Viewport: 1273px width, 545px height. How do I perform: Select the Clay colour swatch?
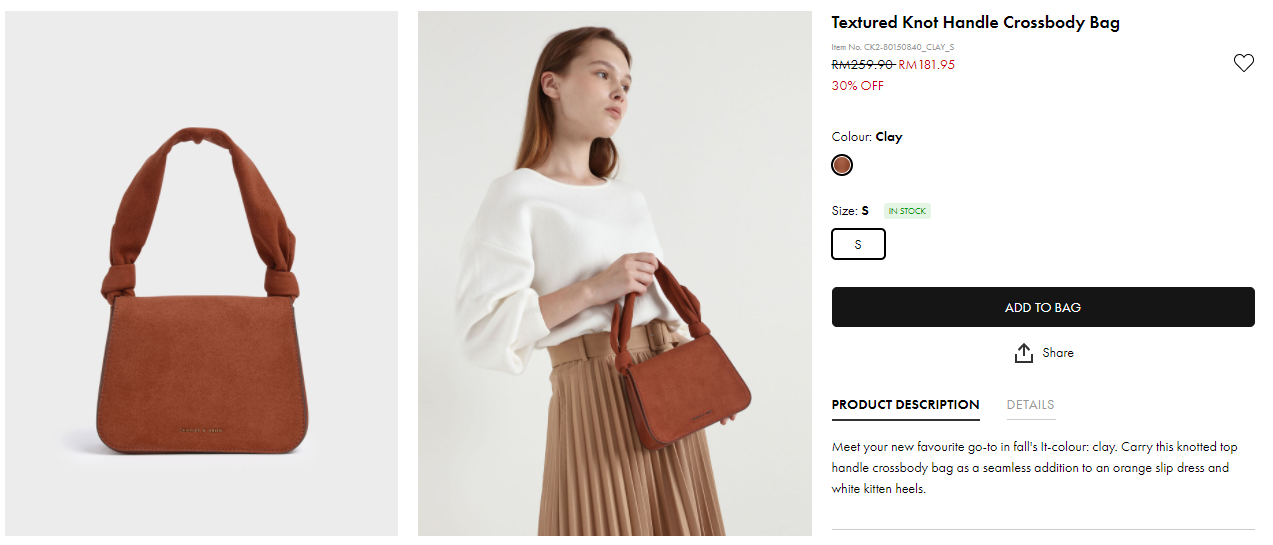click(842, 165)
